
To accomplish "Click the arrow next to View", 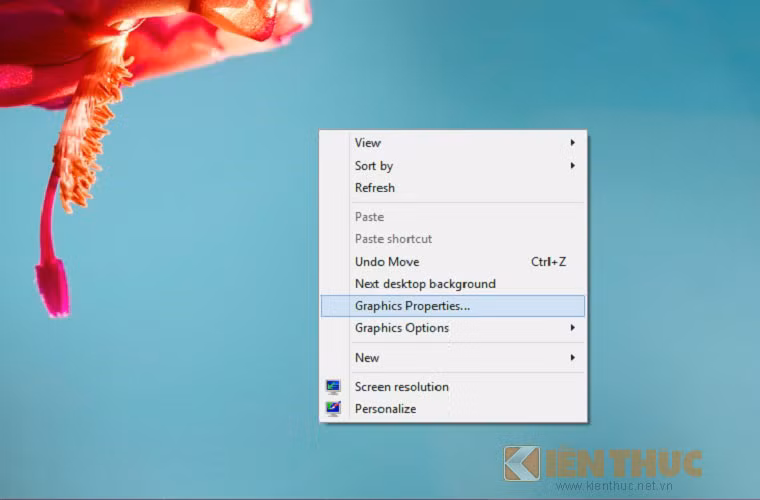I will point(572,142).
